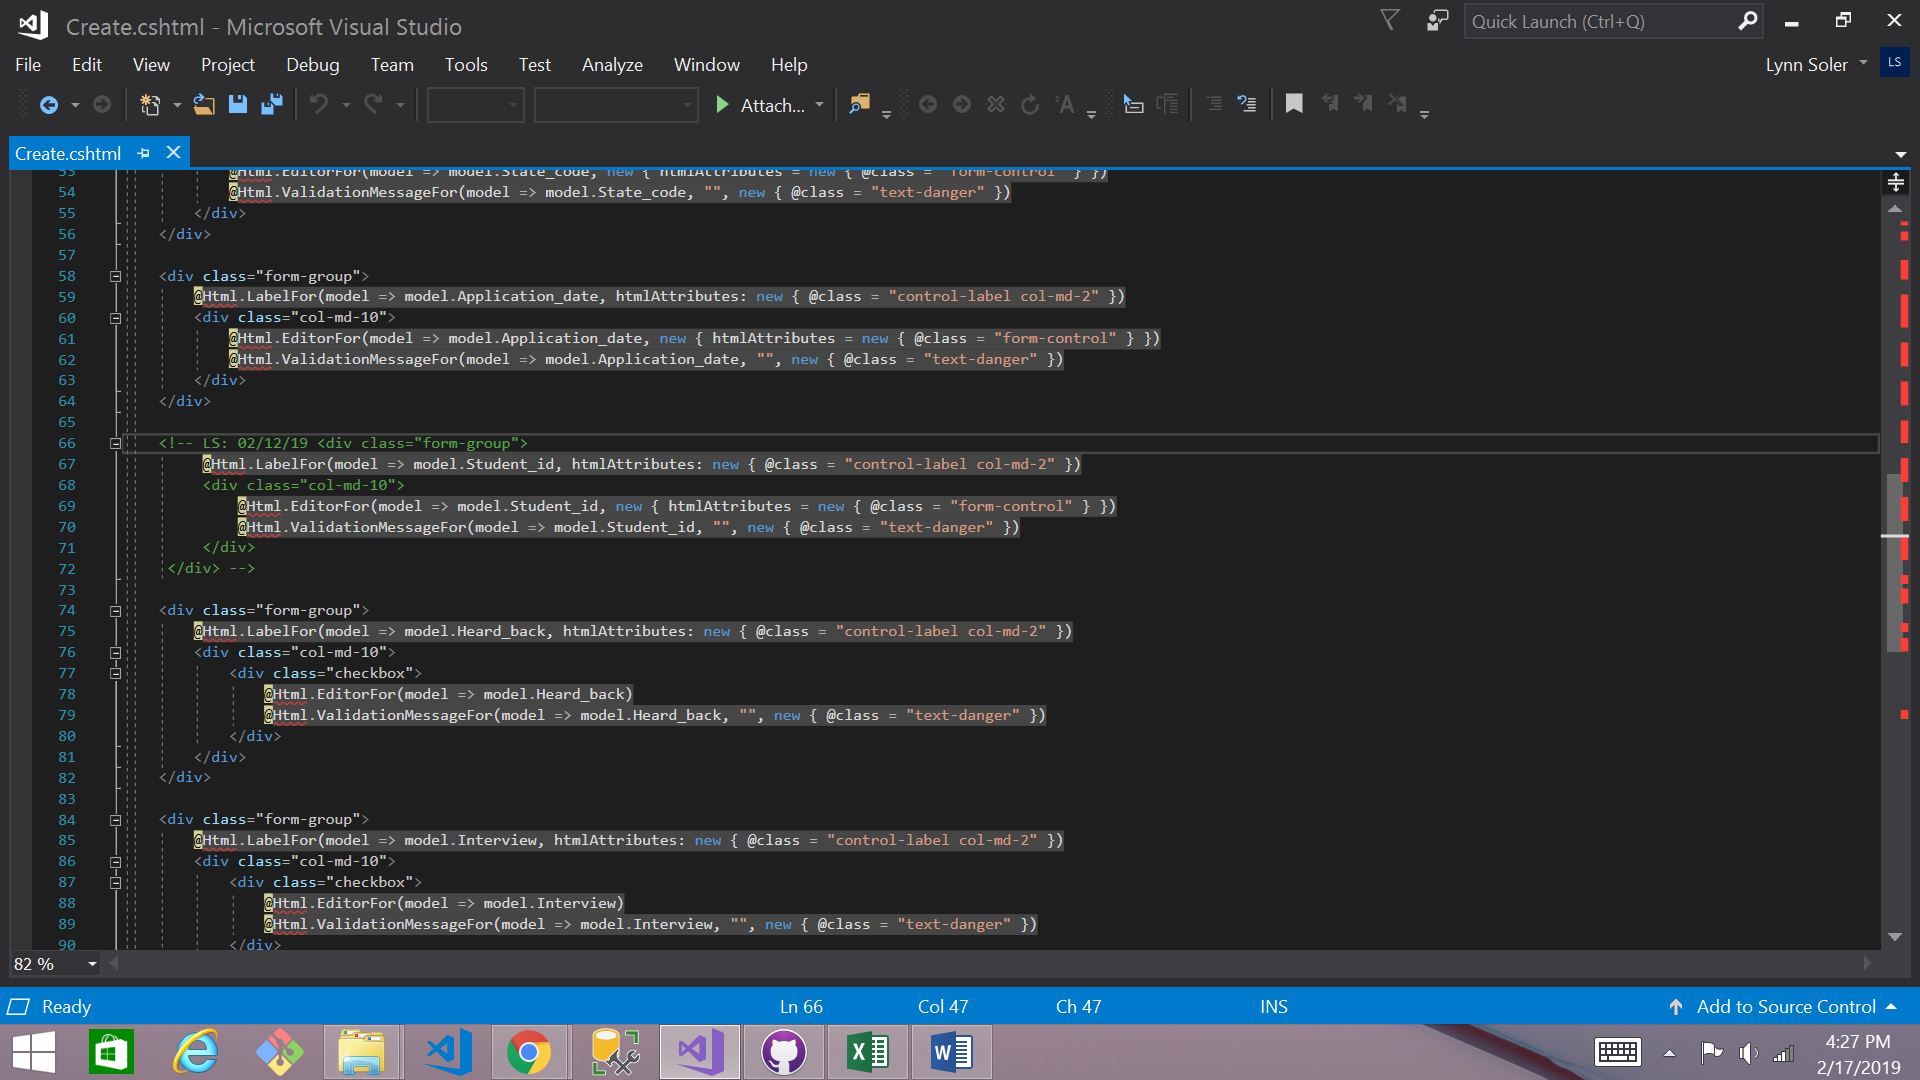This screenshot has width=1920, height=1080.
Task: Collapse the checkbox div at line 77
Action: tap(115, 673)
